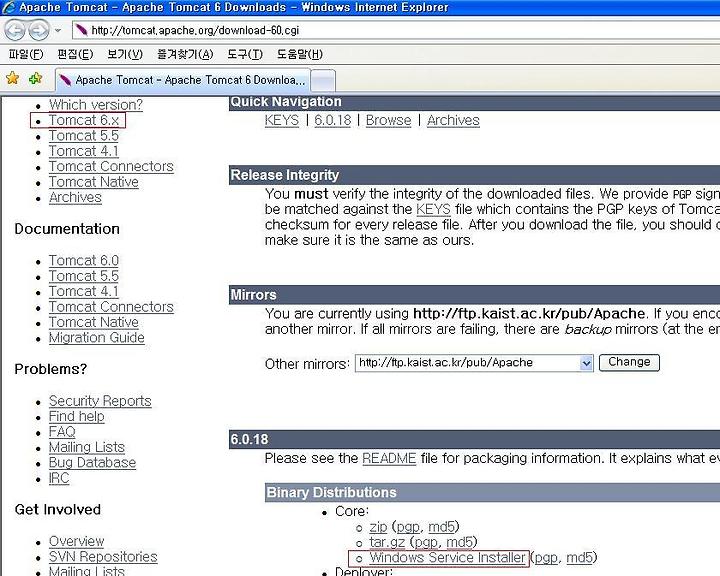720x576 pixels.
Task: Open md5 checksum for Windows Service Installer
Action: coord(579,558)
